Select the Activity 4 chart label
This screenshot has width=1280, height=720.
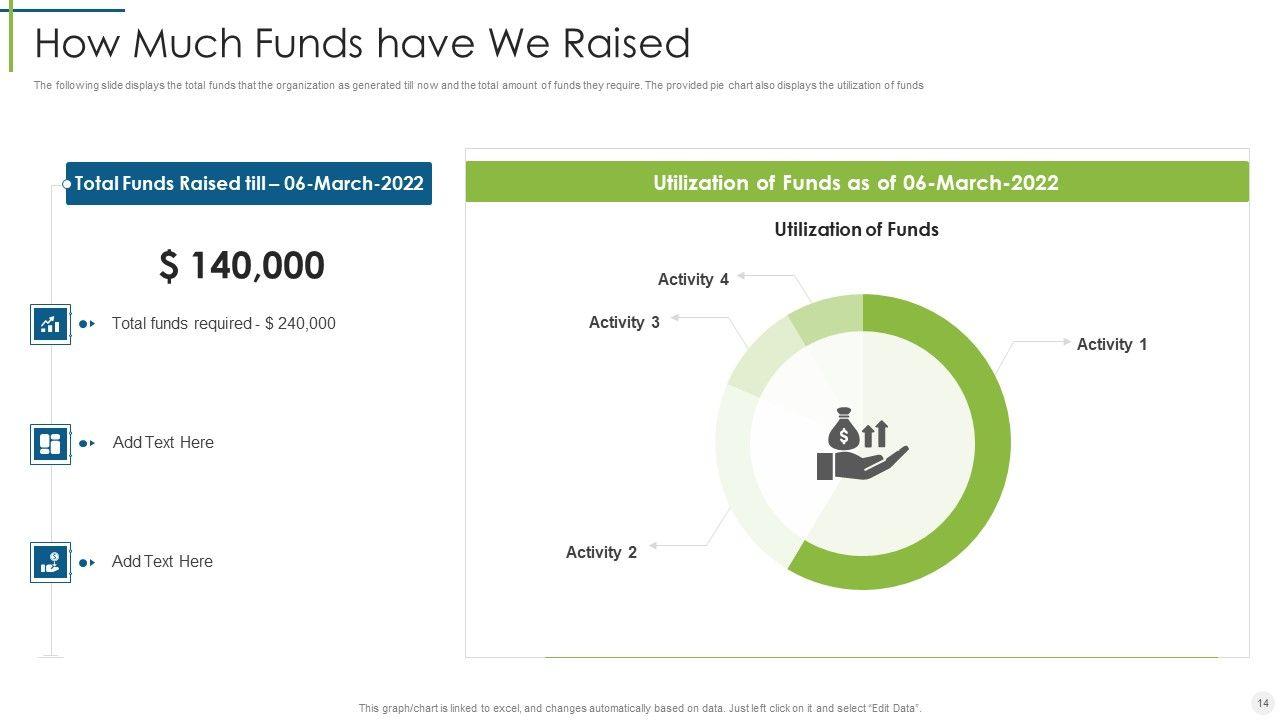pyautogui.click(x=693, y=280)
